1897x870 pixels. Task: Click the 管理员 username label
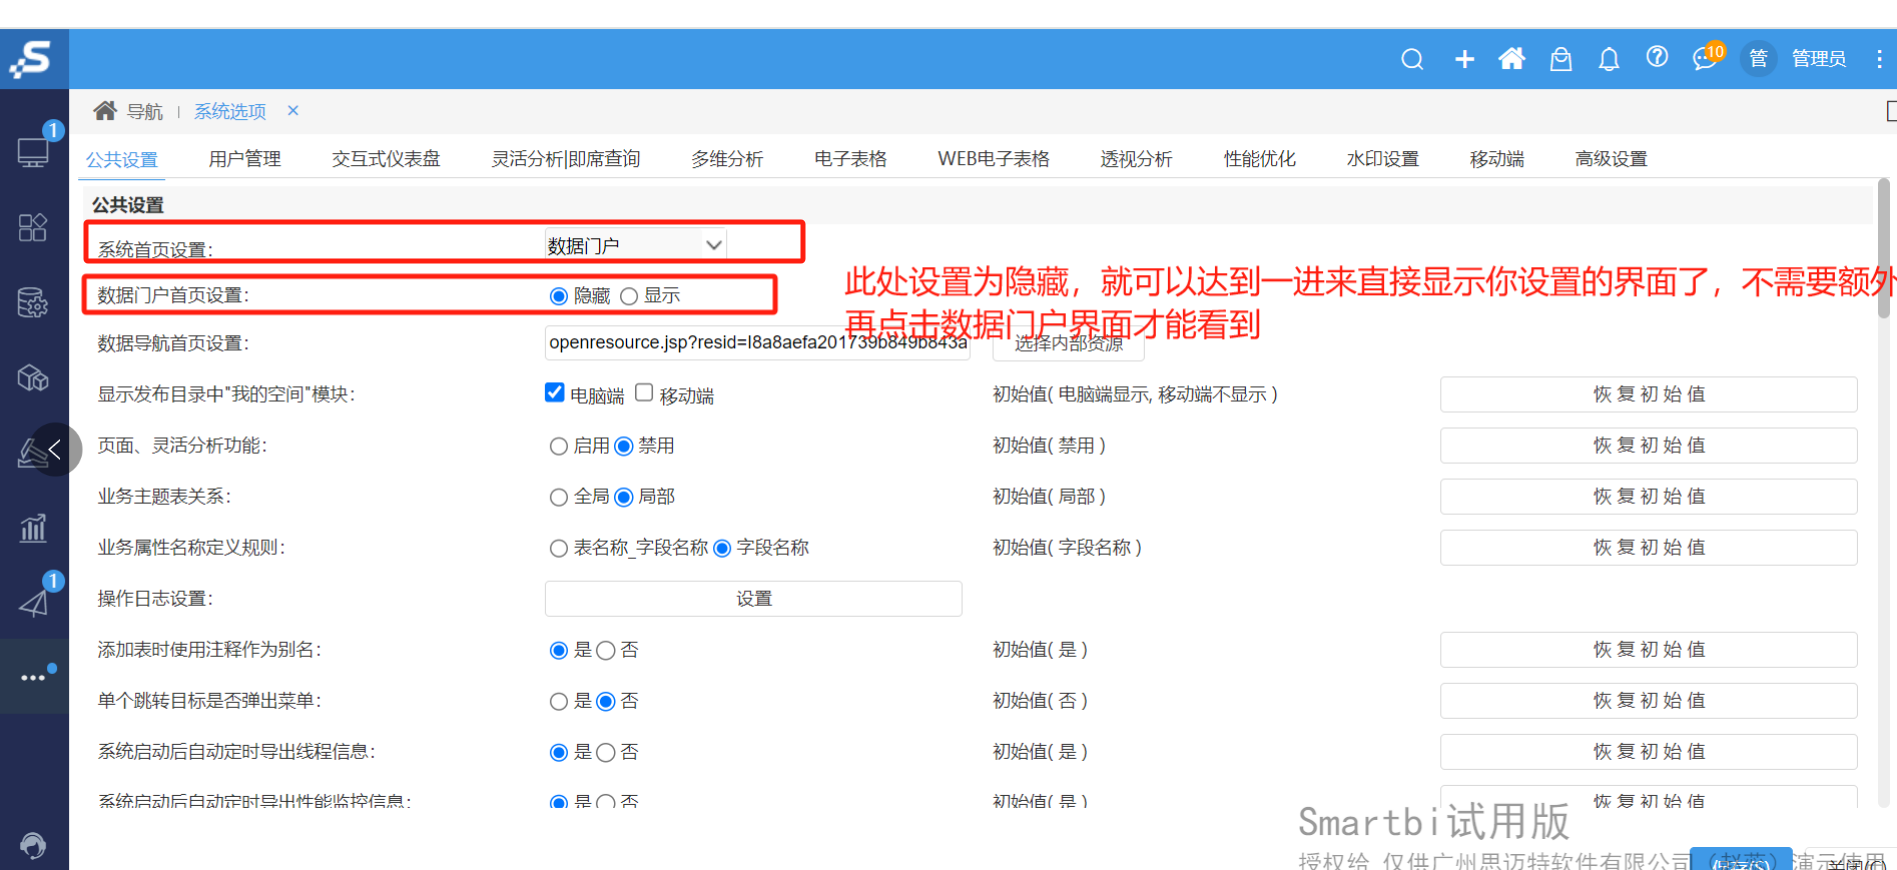click(1819, 59)
